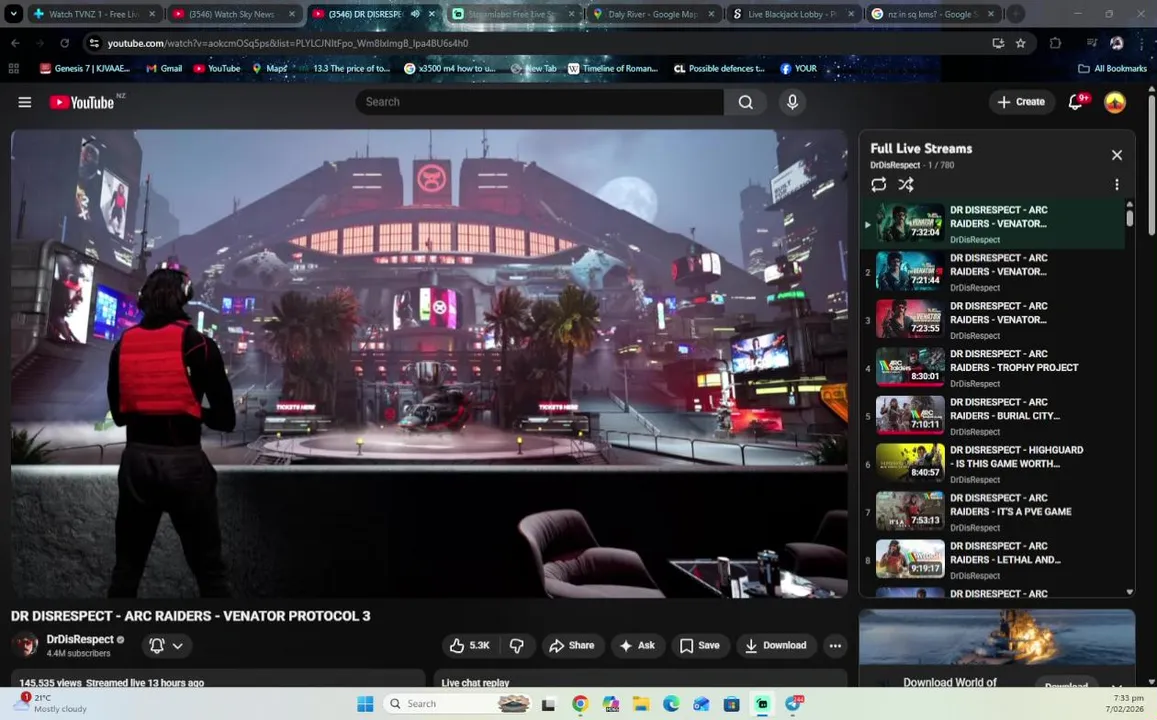Switch to the Daly River Google Maps tab
The height and width of the screenshot is (720, 1157).
653,14
